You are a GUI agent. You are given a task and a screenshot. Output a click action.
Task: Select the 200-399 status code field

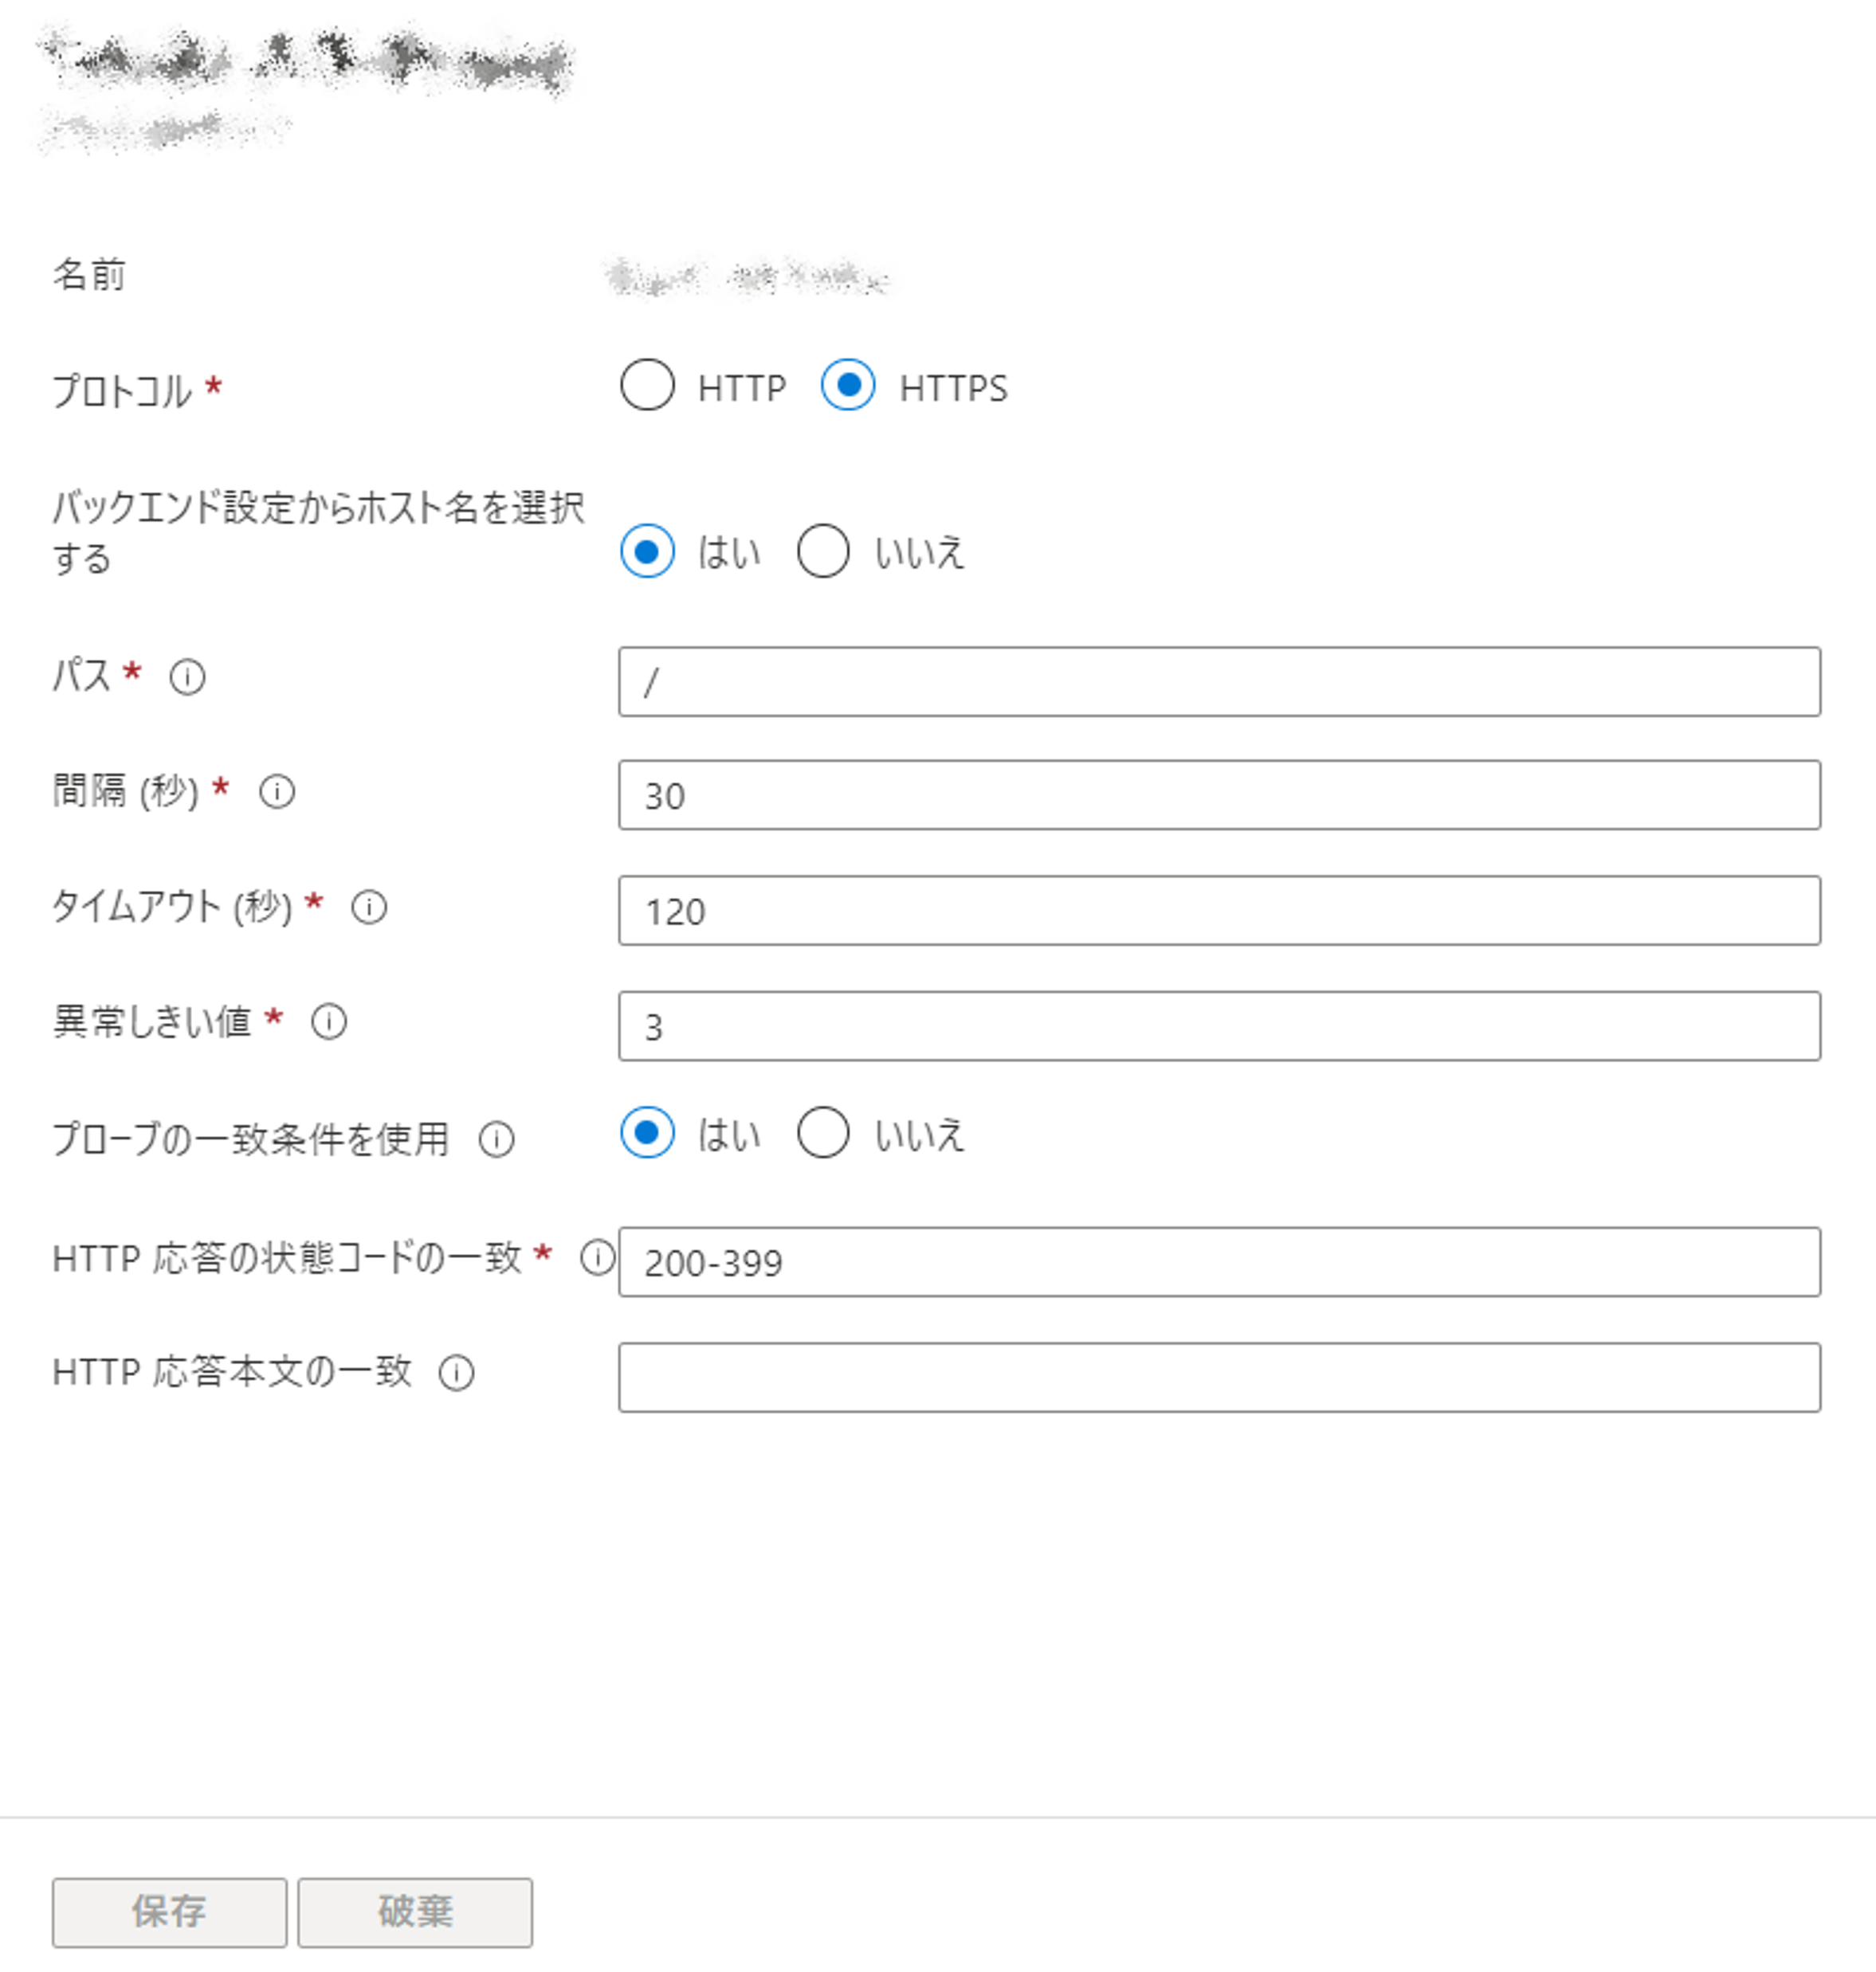click(x=1220, y=1262)
